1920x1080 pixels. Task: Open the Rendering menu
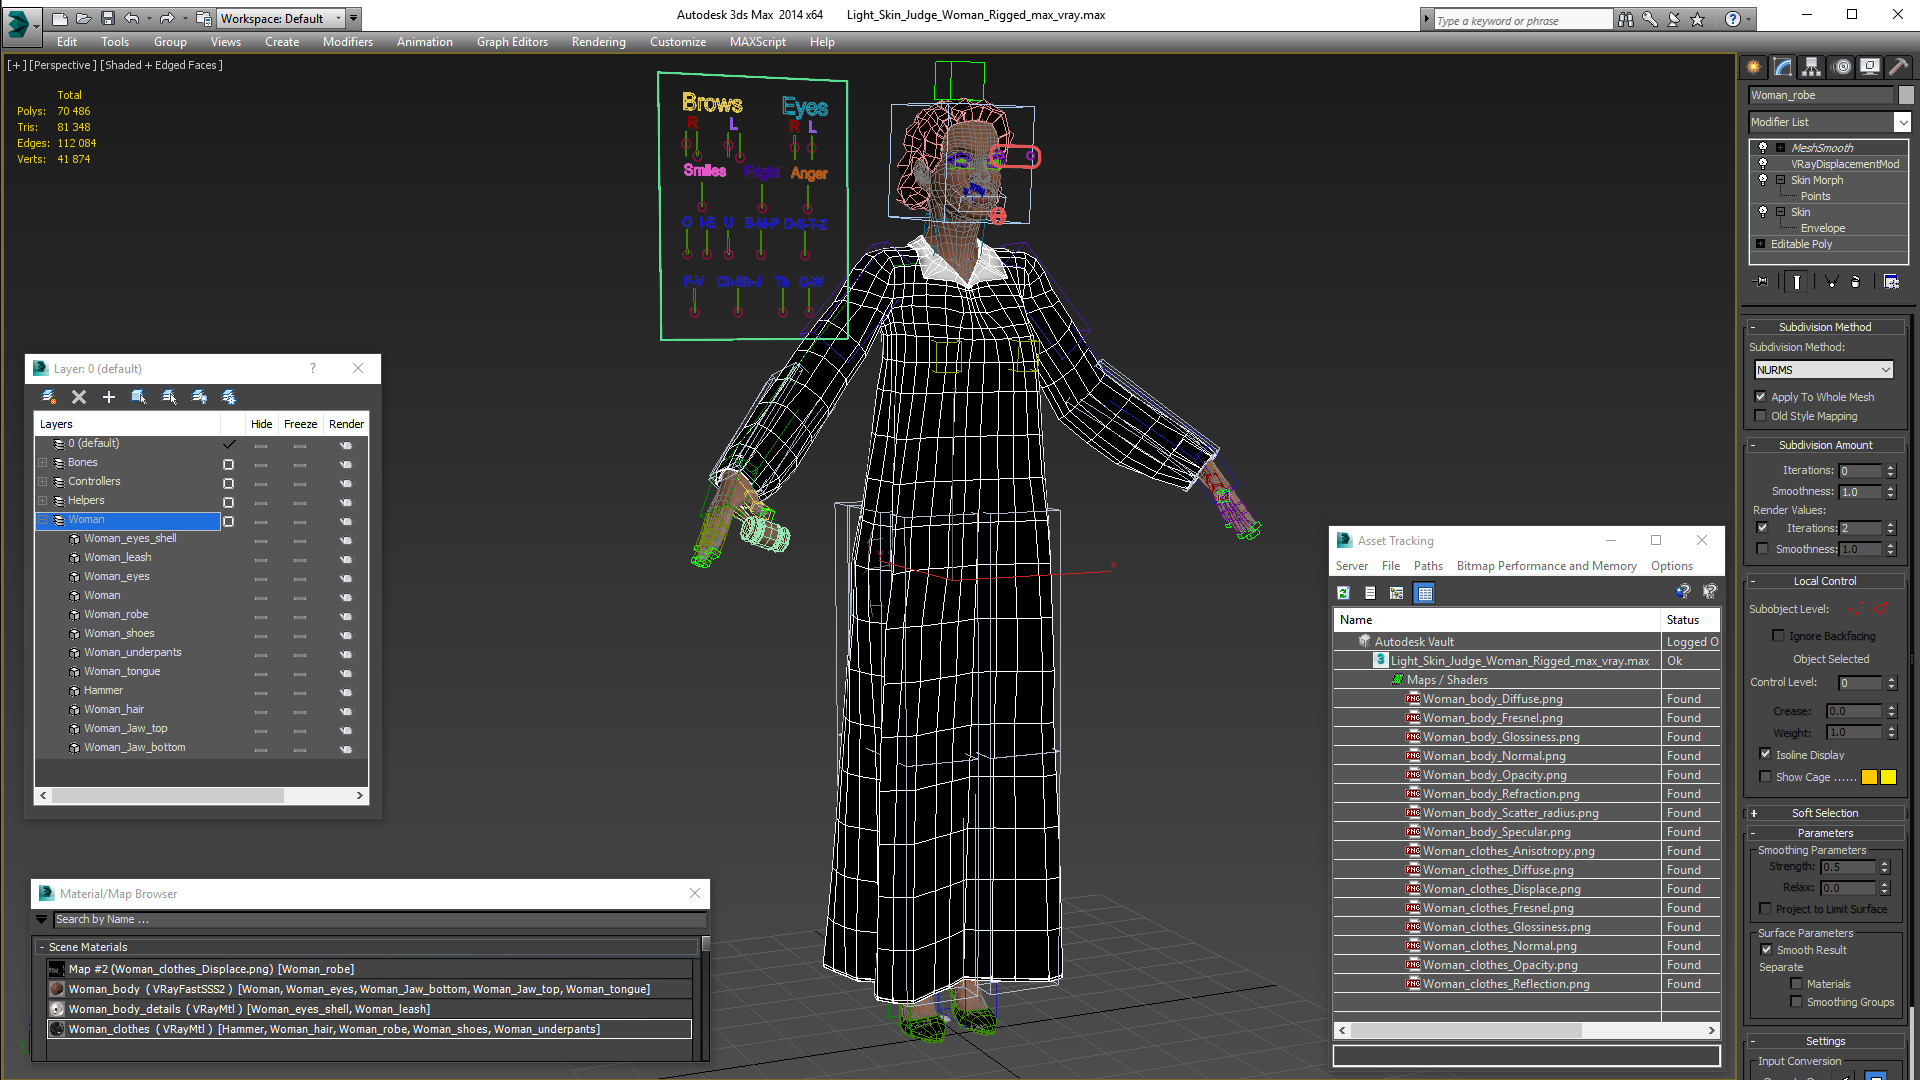click(x=598, y=42)
